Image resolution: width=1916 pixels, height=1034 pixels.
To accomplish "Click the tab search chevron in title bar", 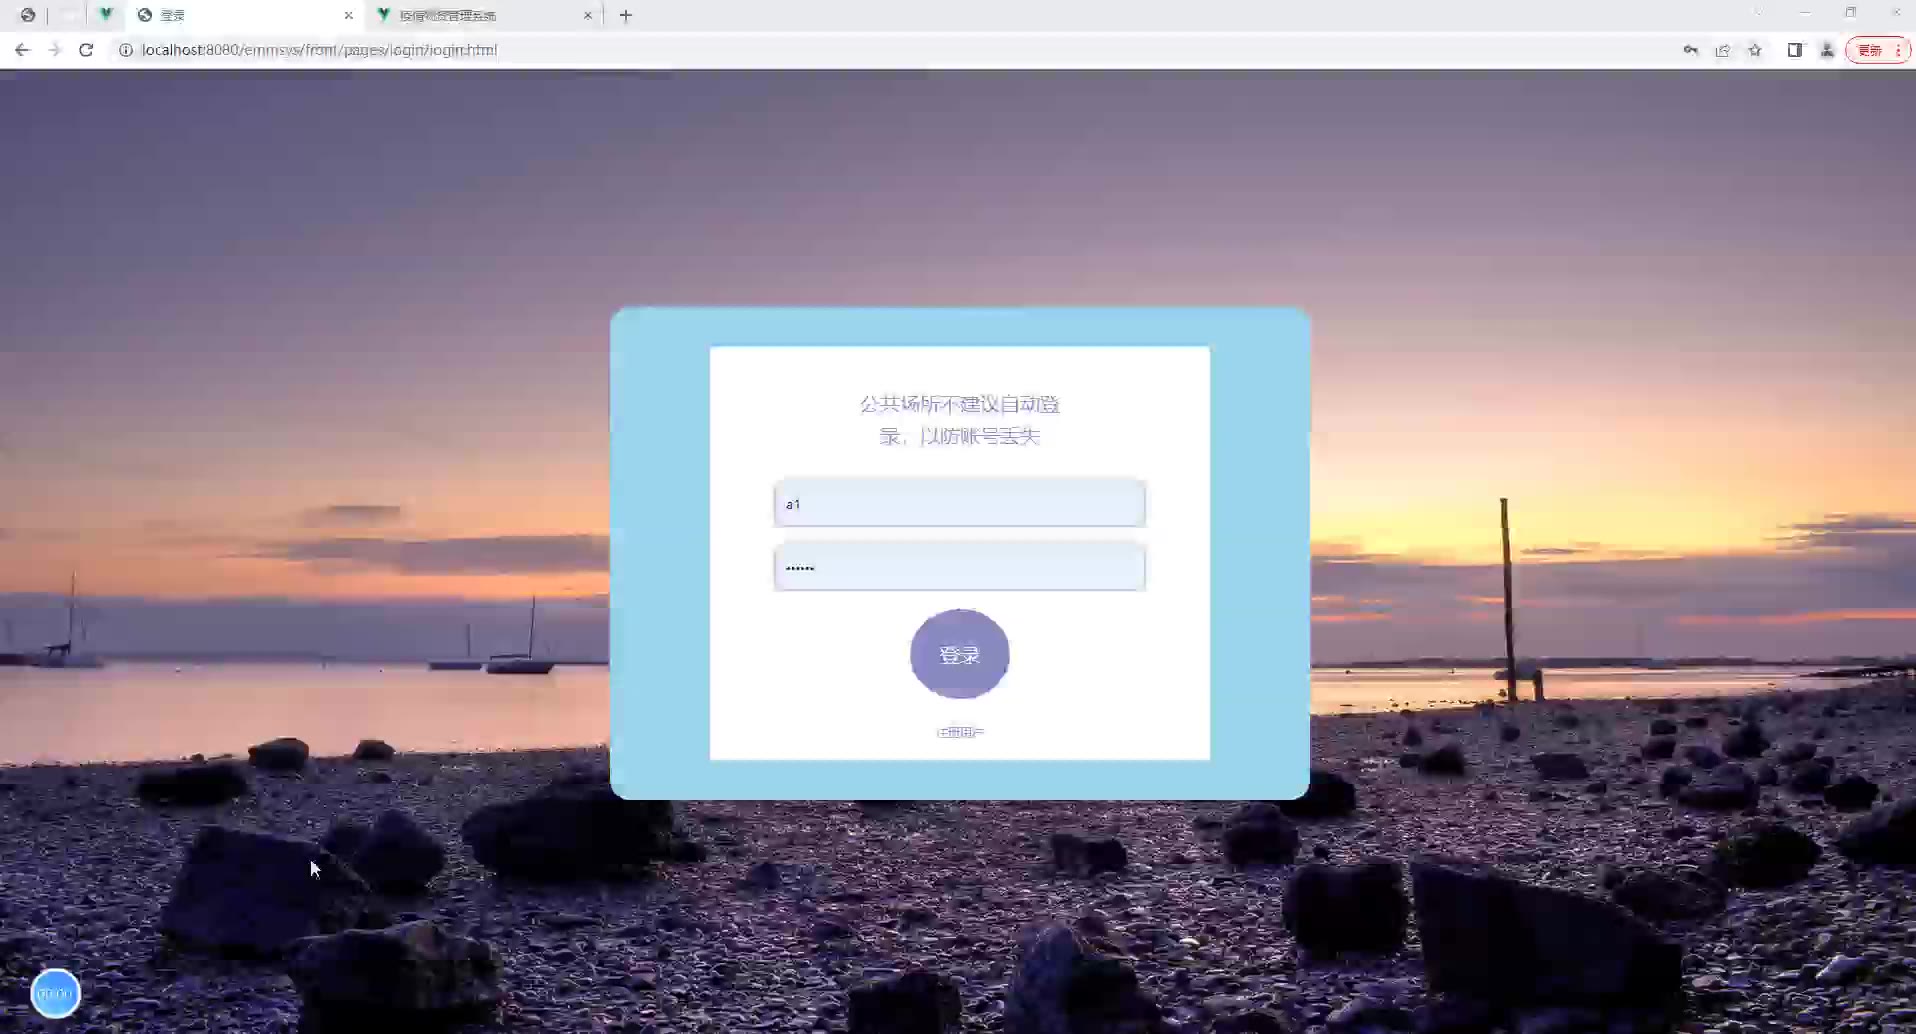I will [1757, 13].
